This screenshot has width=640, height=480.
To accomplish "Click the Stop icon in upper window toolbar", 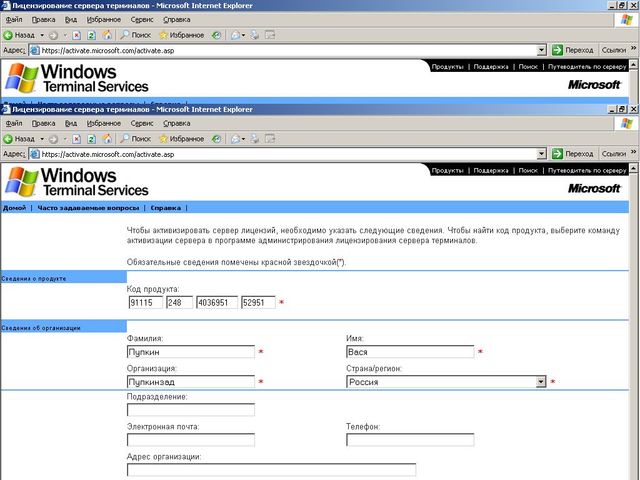I will pos(76,35).
